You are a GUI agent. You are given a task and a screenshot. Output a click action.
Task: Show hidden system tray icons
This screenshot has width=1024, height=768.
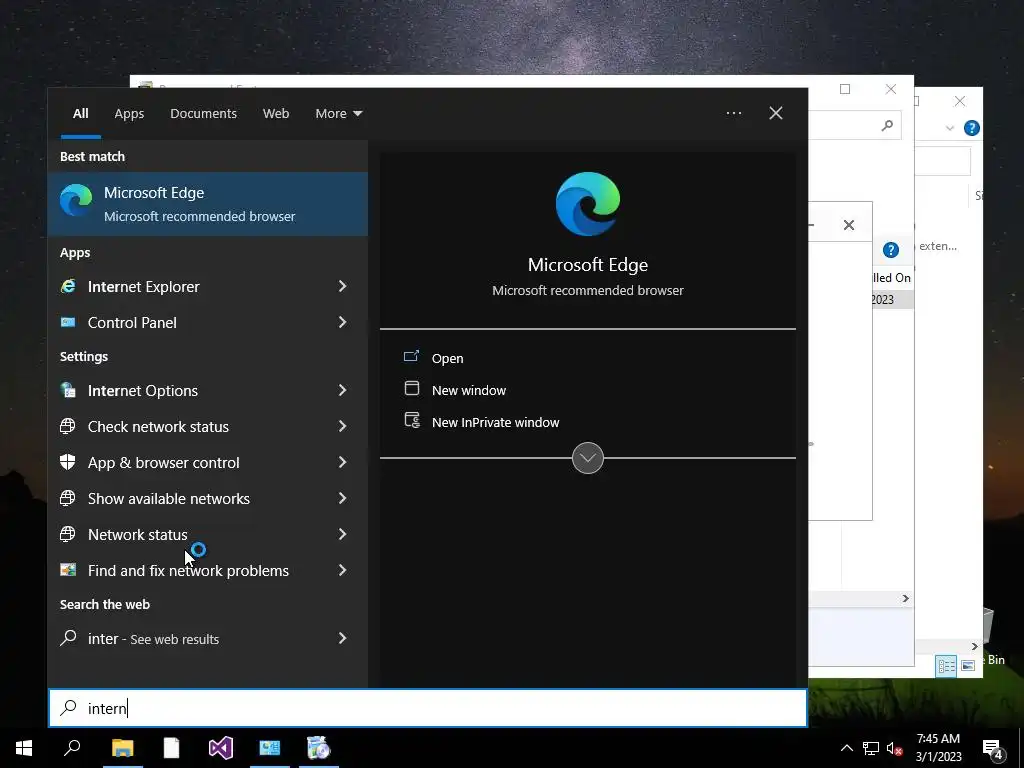click(846, 748)
